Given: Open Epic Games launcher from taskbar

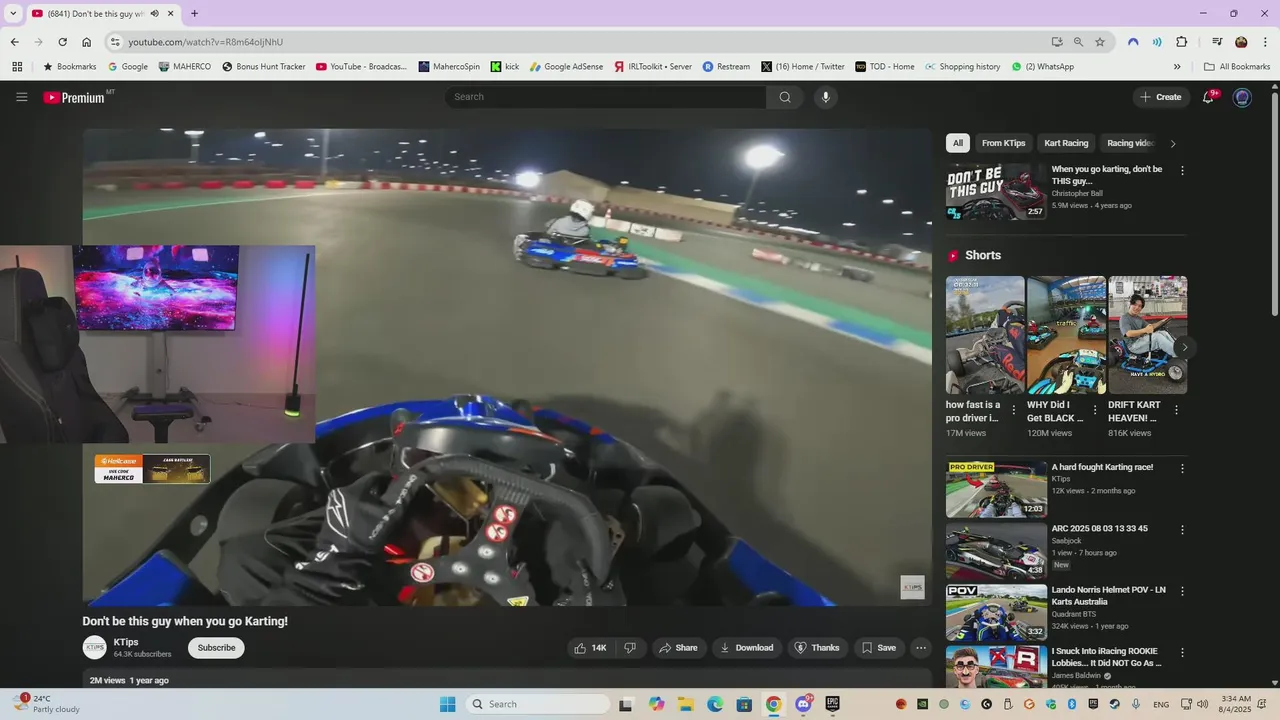Looking at the screenshot, I should click(x=832, y=704).
